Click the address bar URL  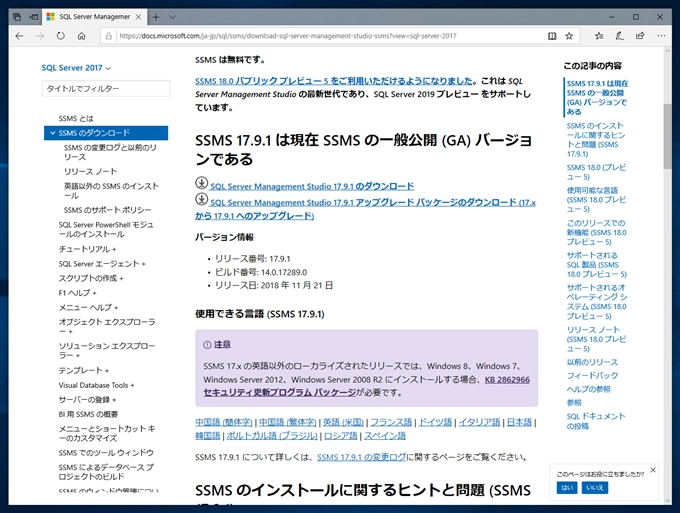(x=288, y=36)
